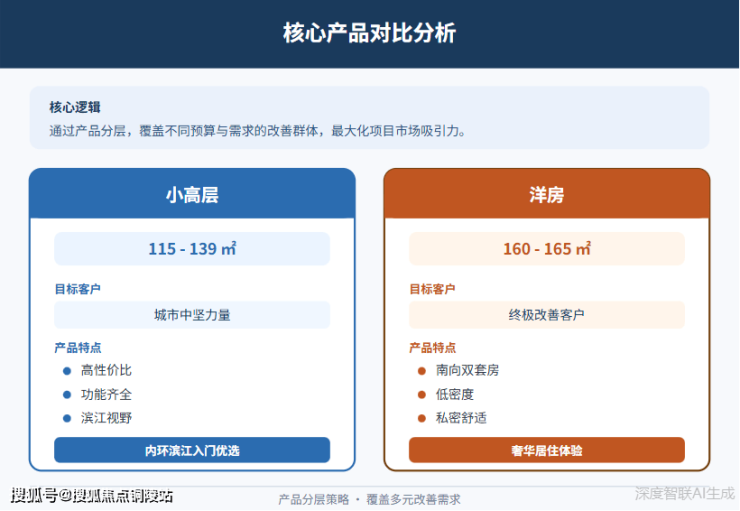Select the 小高层 card header

[x=192, y=194]
